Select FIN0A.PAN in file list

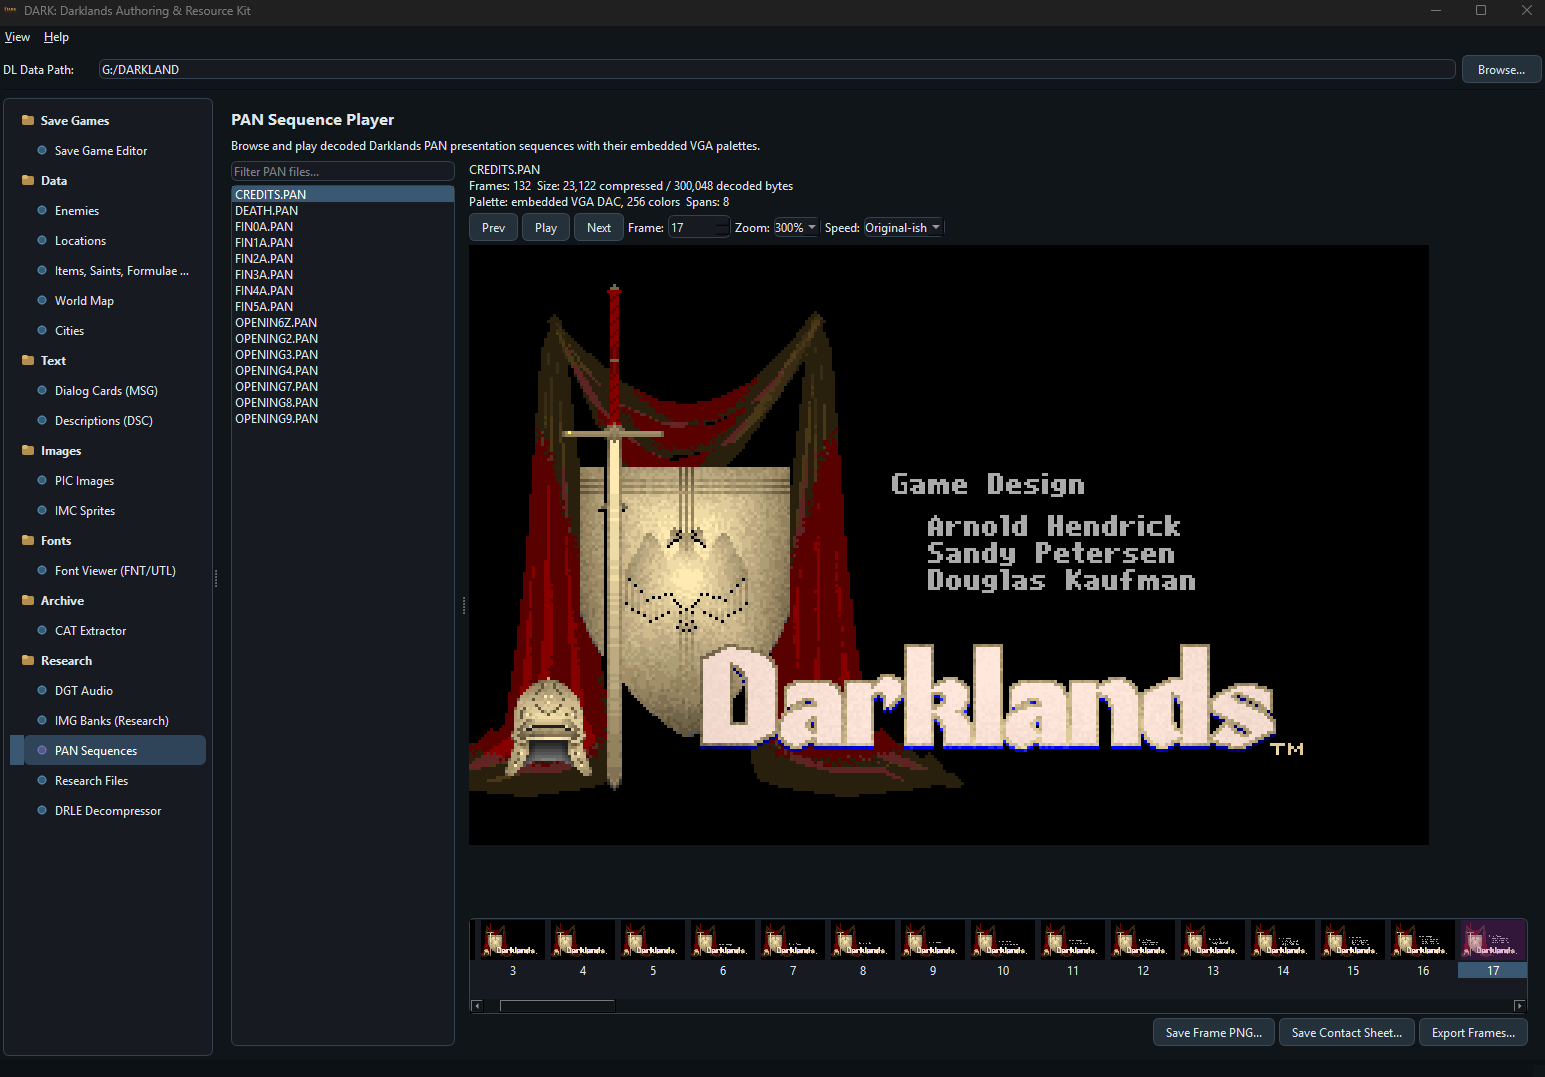[342, 226]
